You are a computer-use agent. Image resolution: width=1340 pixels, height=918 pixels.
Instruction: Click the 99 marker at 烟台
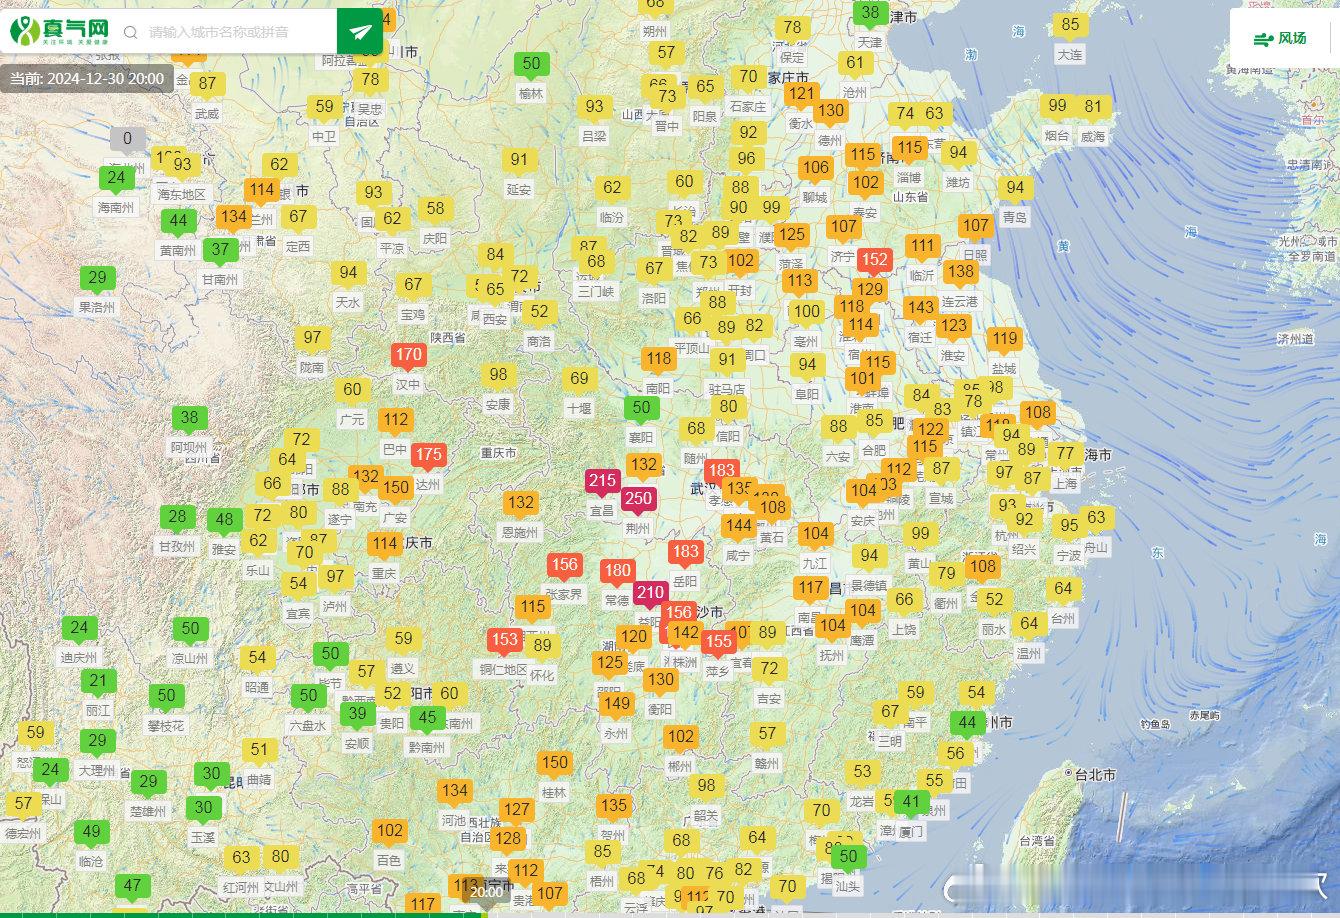[1057, 106]
